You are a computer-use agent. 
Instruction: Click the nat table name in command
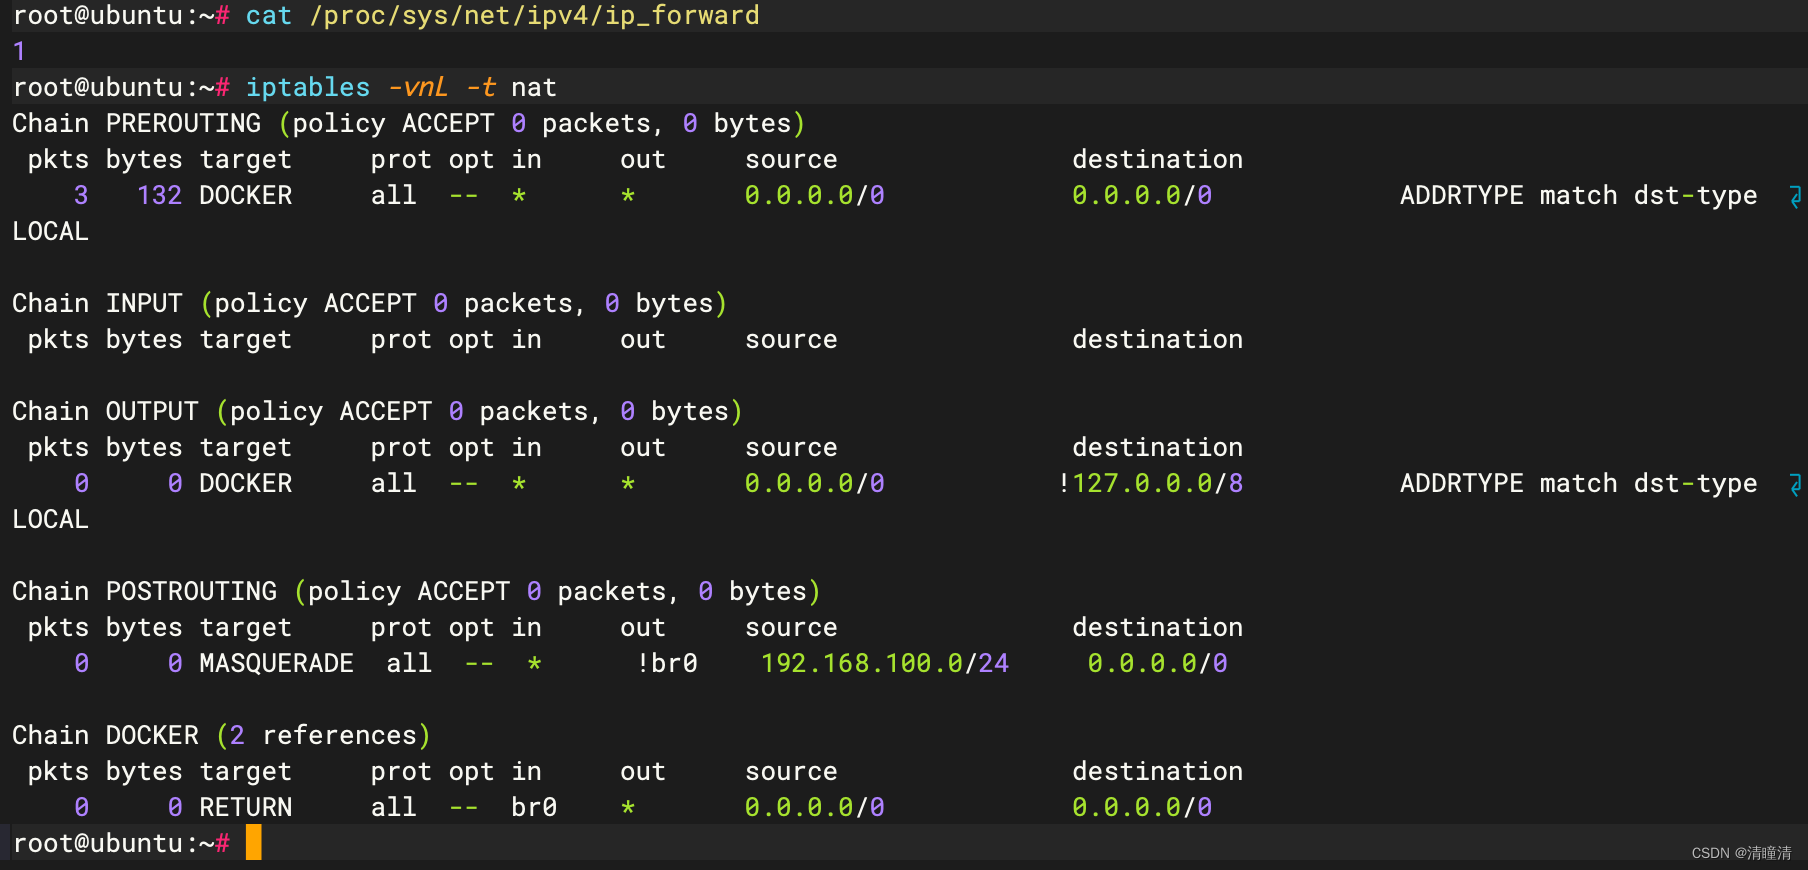click(x=534, y=88)
